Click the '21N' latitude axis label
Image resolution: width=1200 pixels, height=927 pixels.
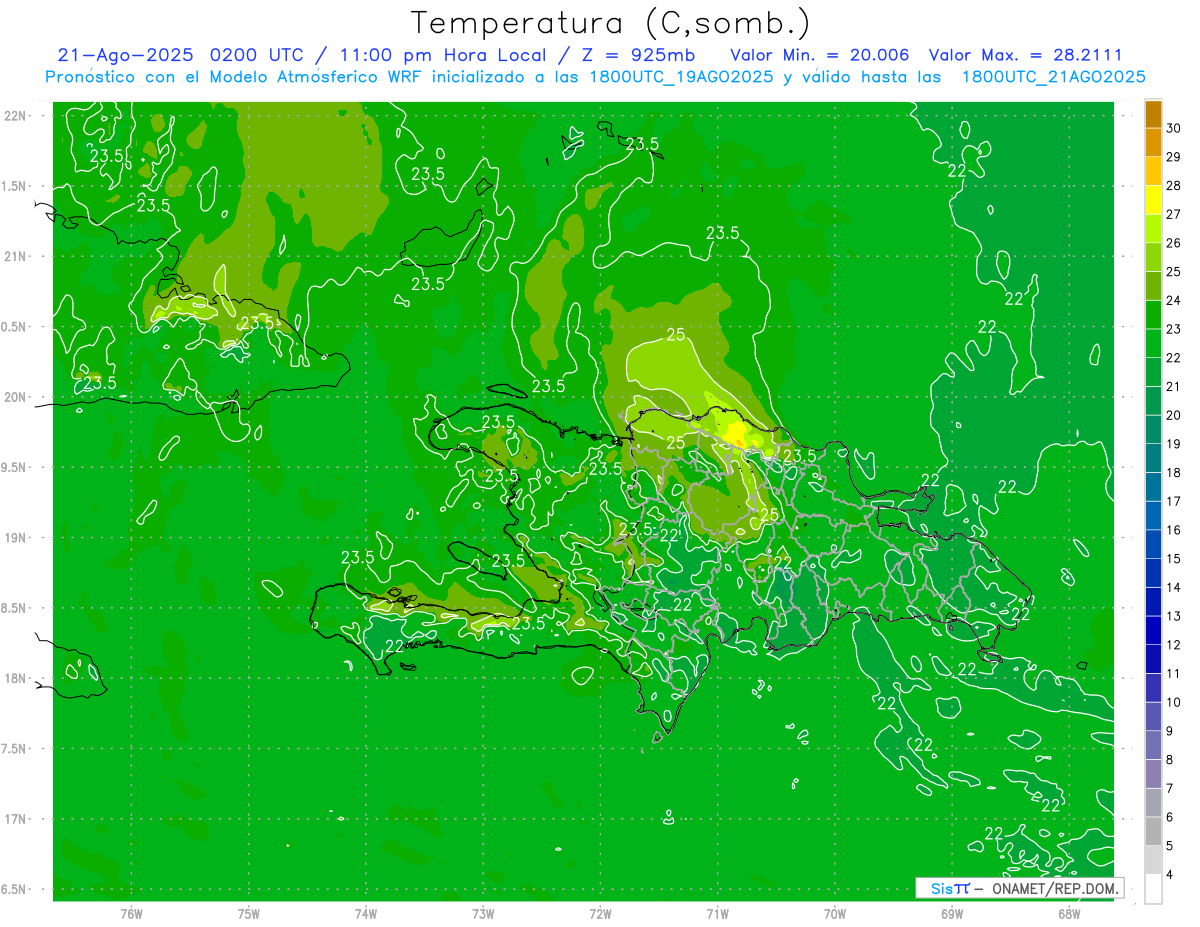click(x=14, y=256)
